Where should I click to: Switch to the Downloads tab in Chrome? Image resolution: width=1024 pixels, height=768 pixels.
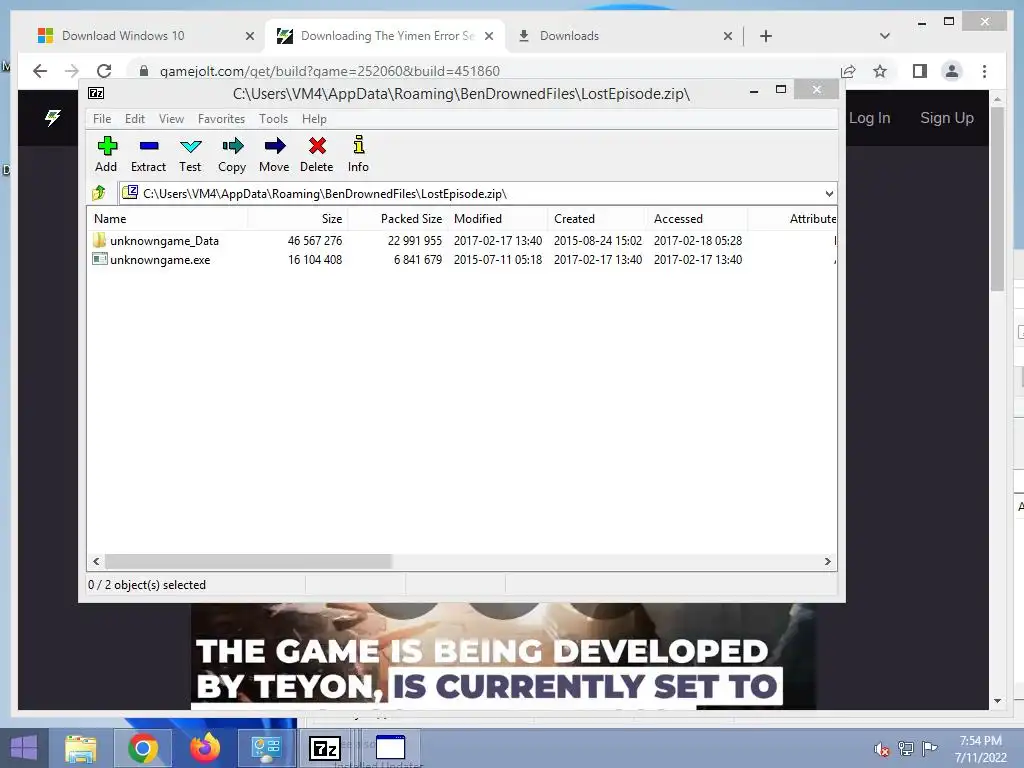(x=623, y=36)
